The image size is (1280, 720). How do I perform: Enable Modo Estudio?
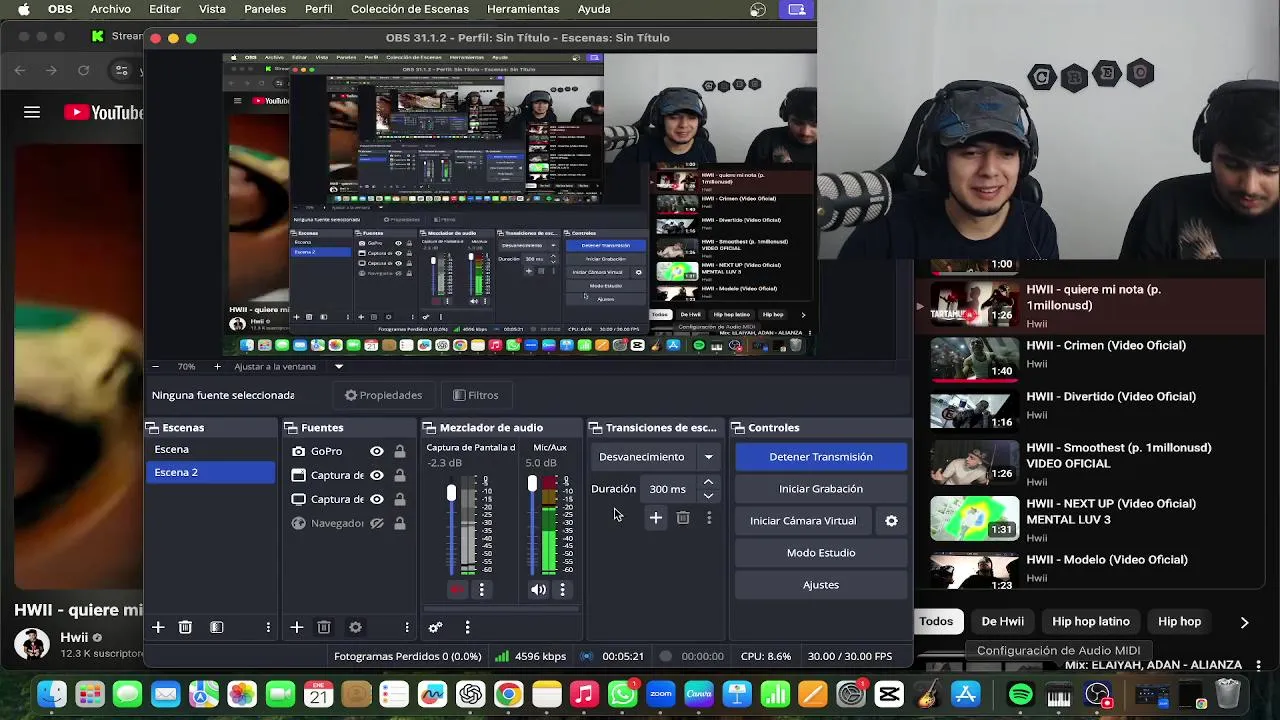(x=821, y=553)
